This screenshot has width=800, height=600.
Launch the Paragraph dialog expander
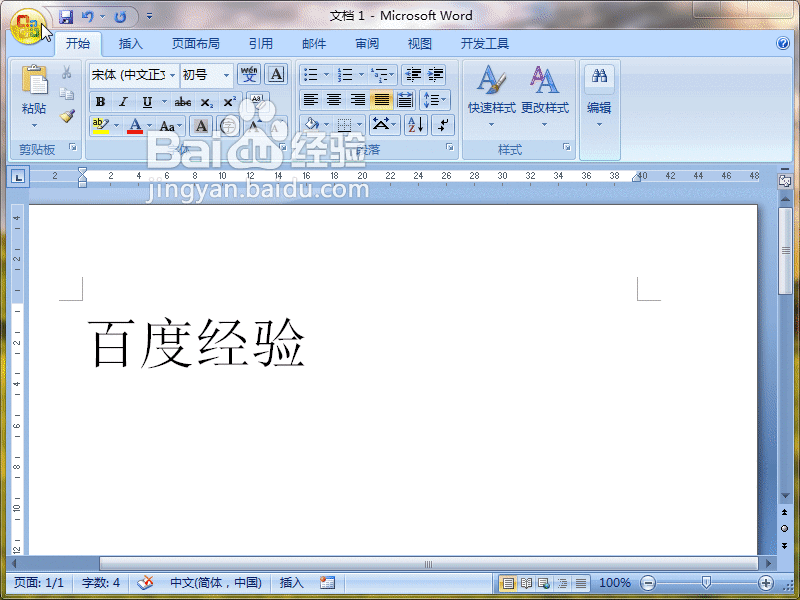tap(449, 147)
